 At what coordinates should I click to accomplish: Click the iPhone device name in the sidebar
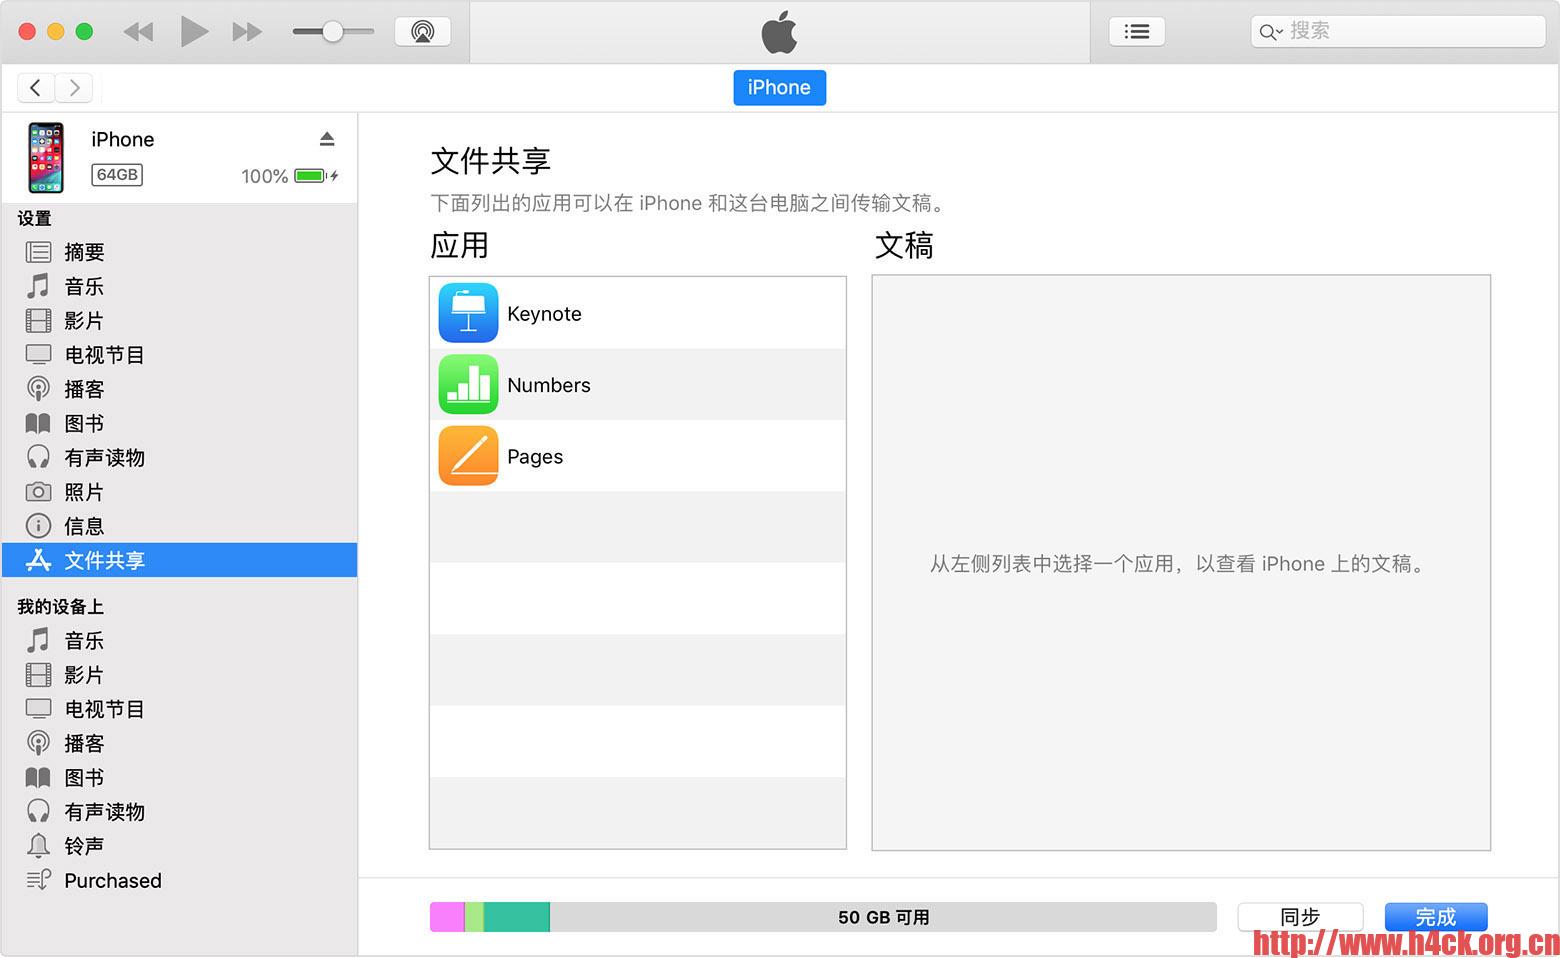tap(123, 139)
